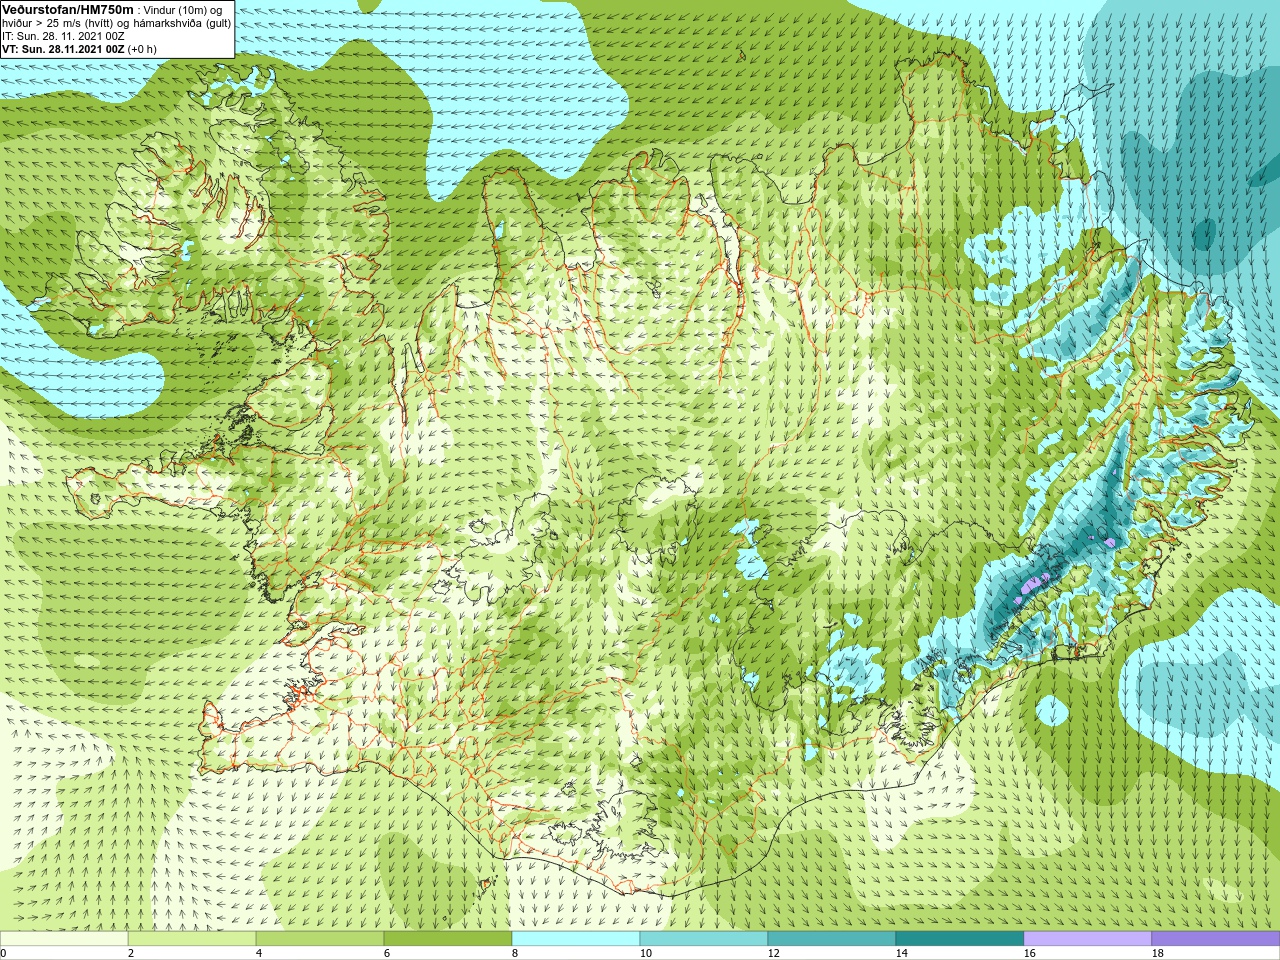
Task: Click the 'hviður > 25 m/s (hvítt)' line
Action: click(60, 23)
